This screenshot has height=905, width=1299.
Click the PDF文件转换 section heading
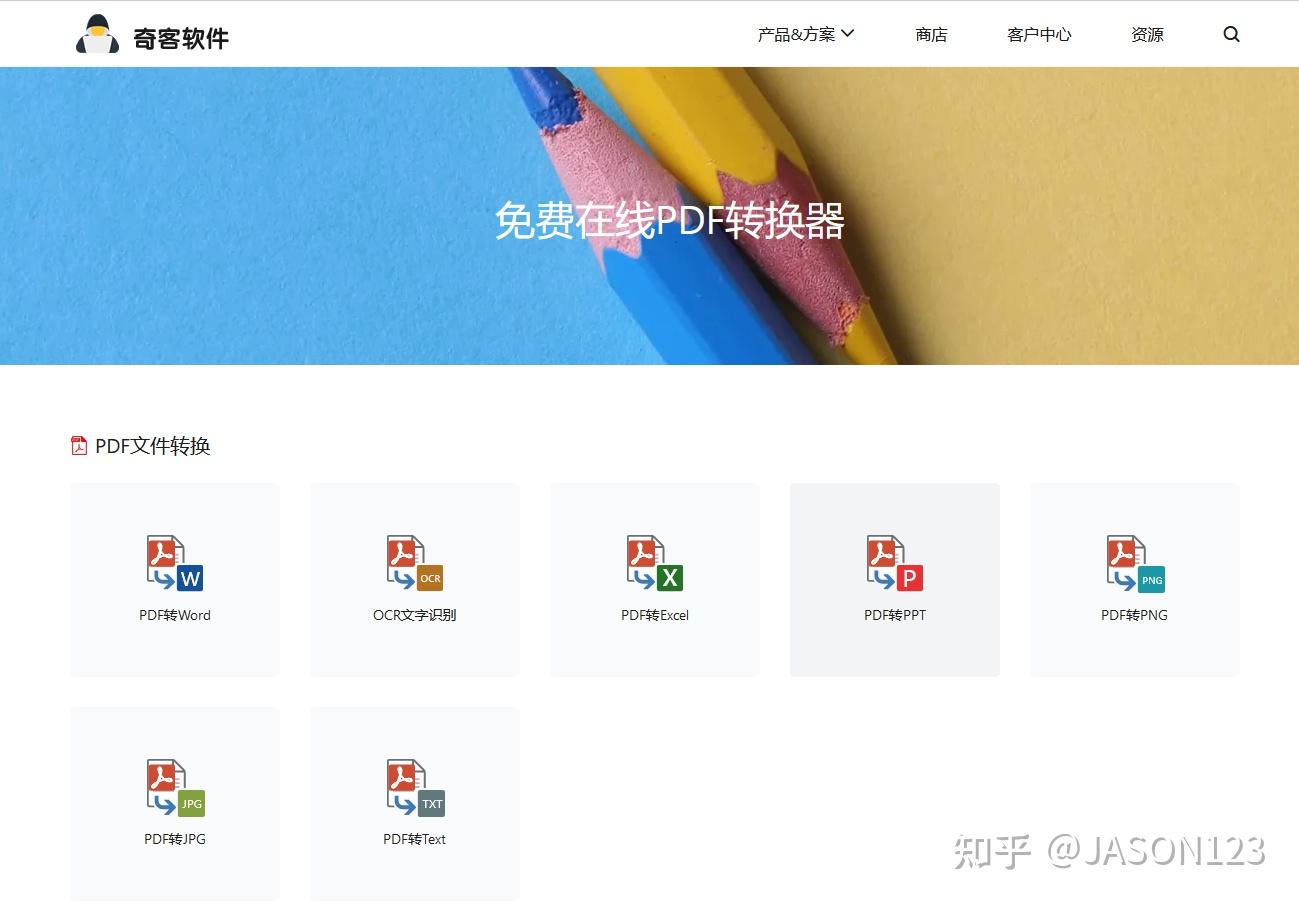[153, 446]
